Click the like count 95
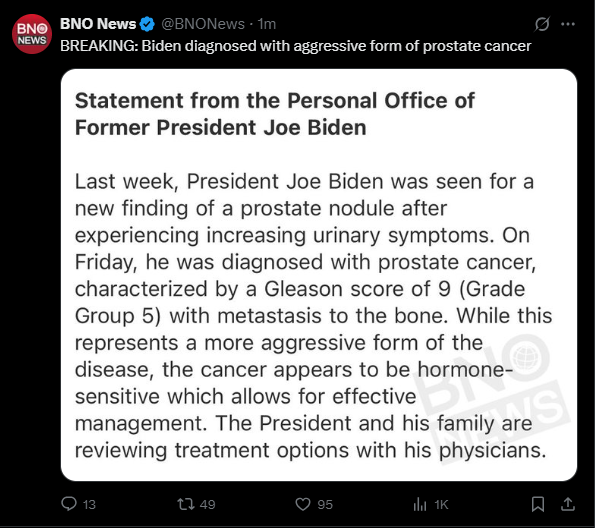The image size is (595, 528). pos(325,504)
